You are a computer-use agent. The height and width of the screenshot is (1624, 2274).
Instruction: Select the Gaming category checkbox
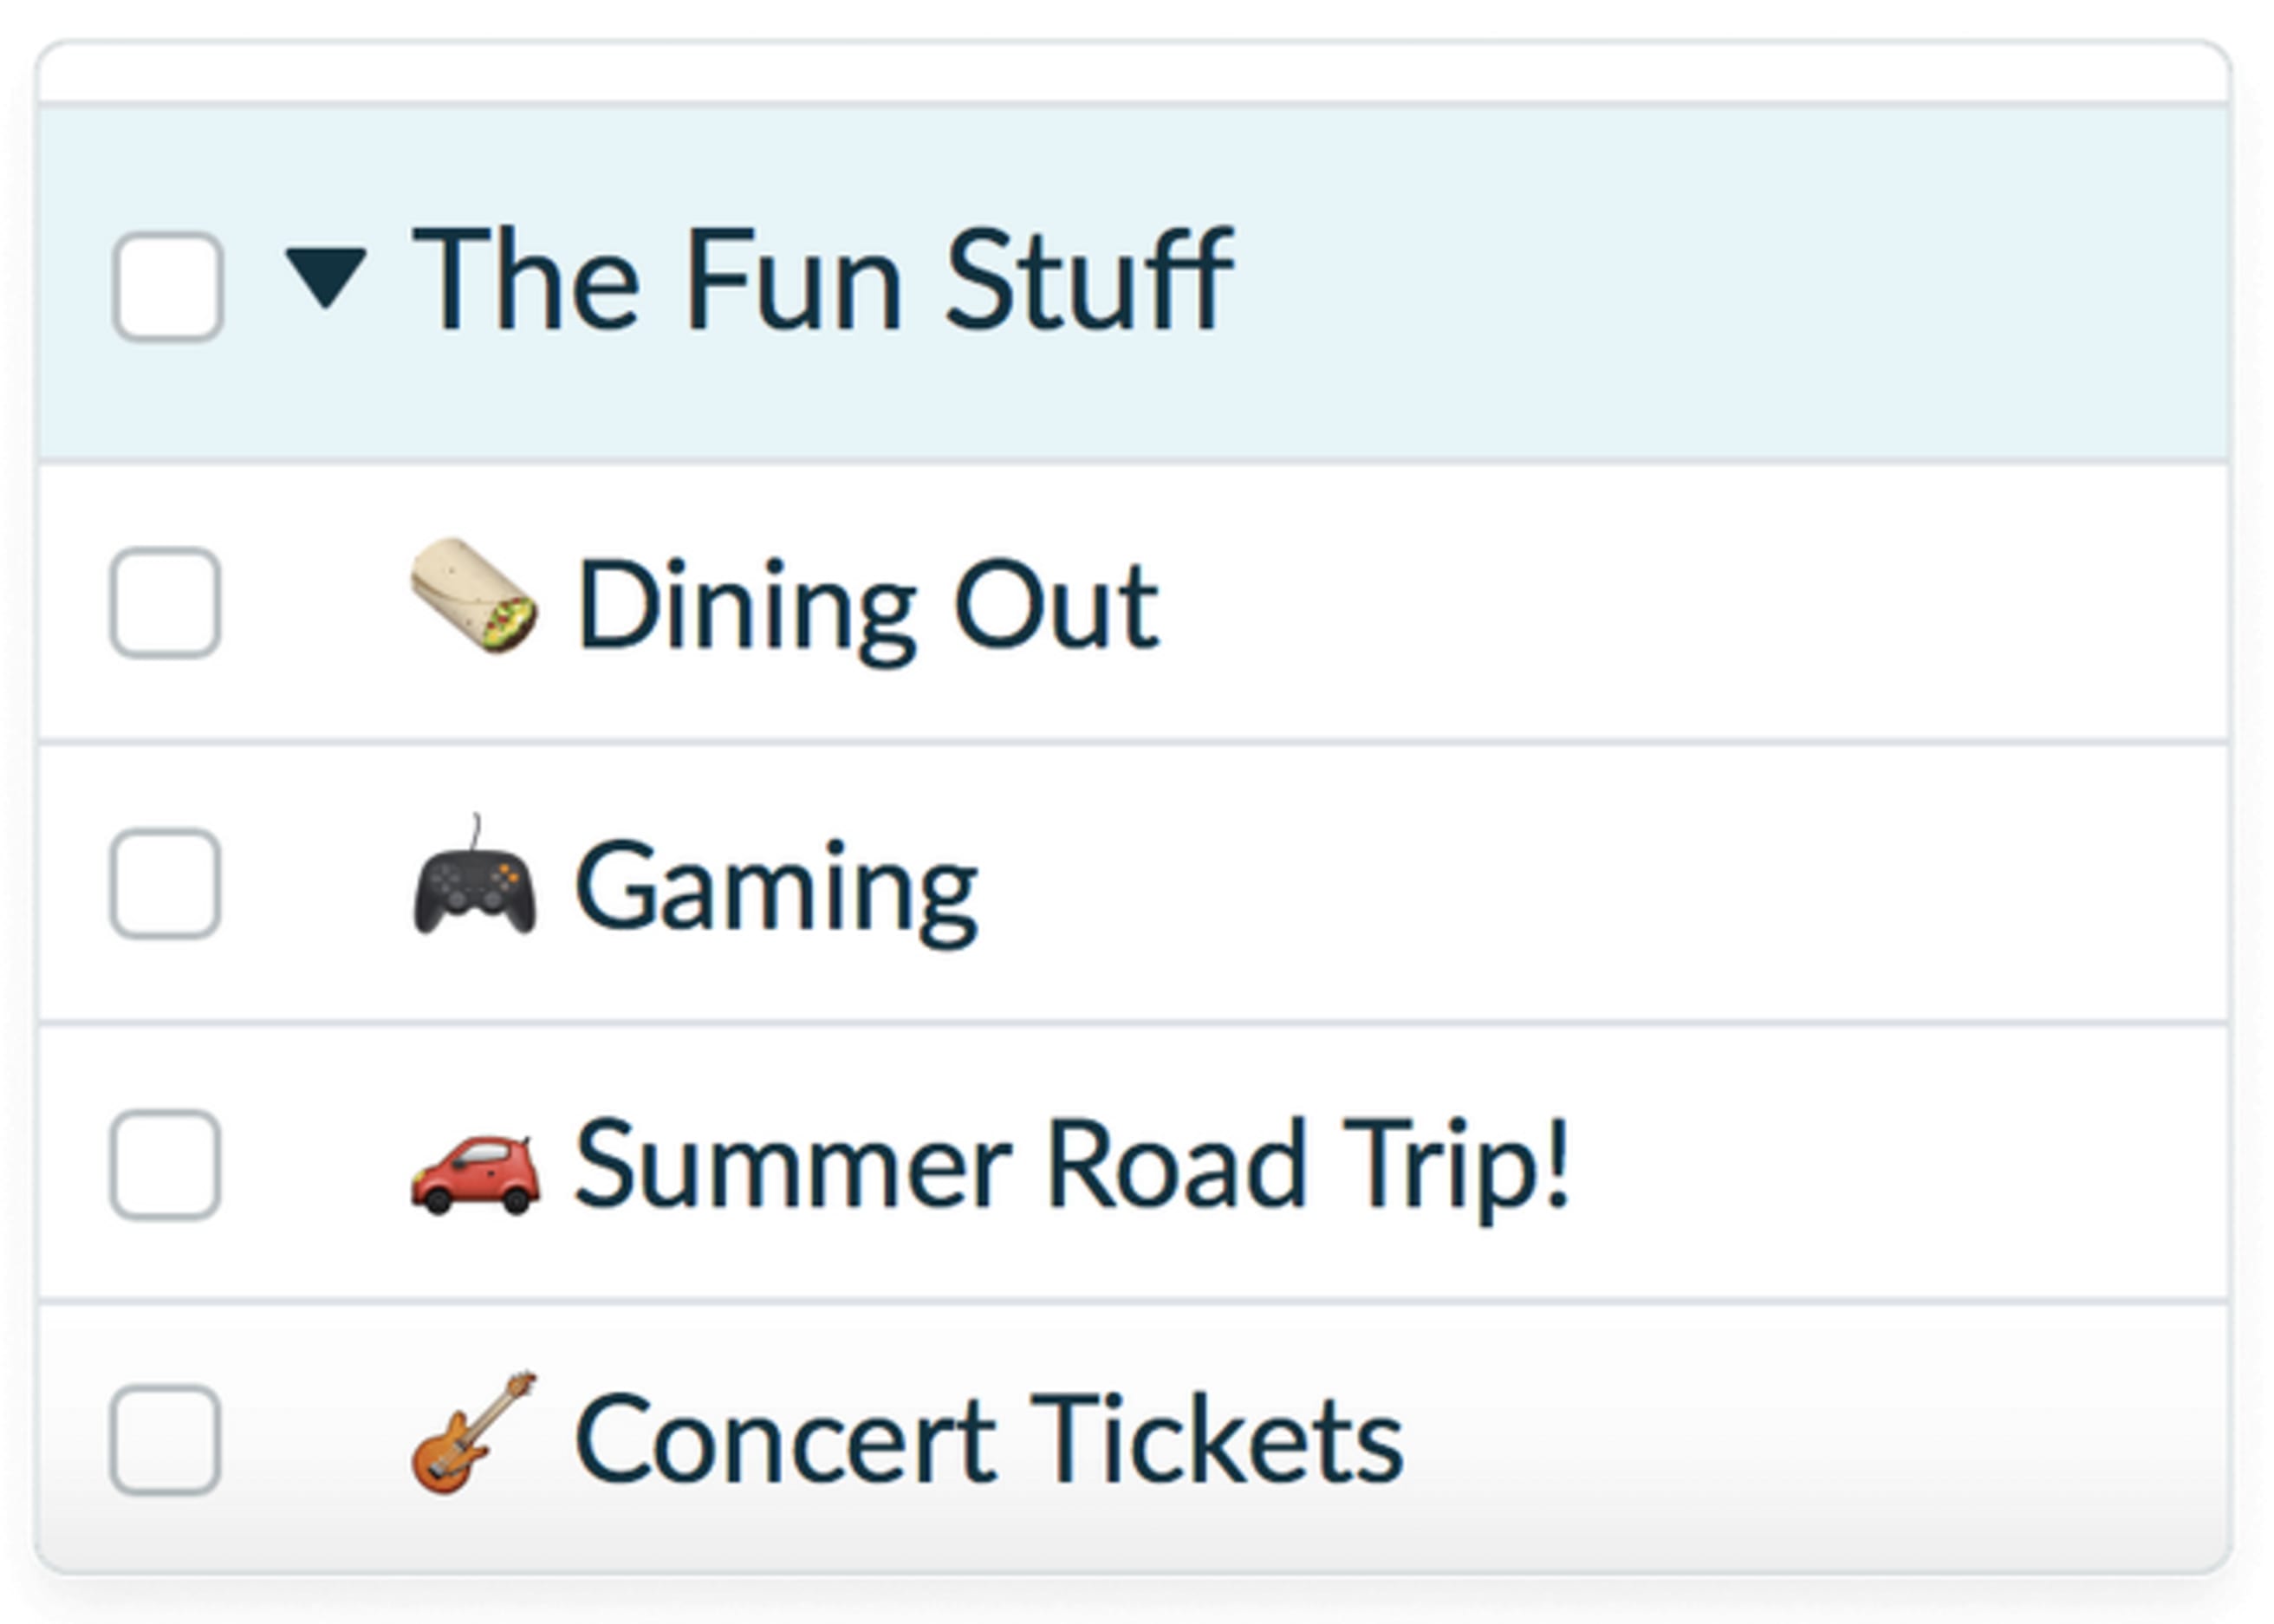pos(165,883)
